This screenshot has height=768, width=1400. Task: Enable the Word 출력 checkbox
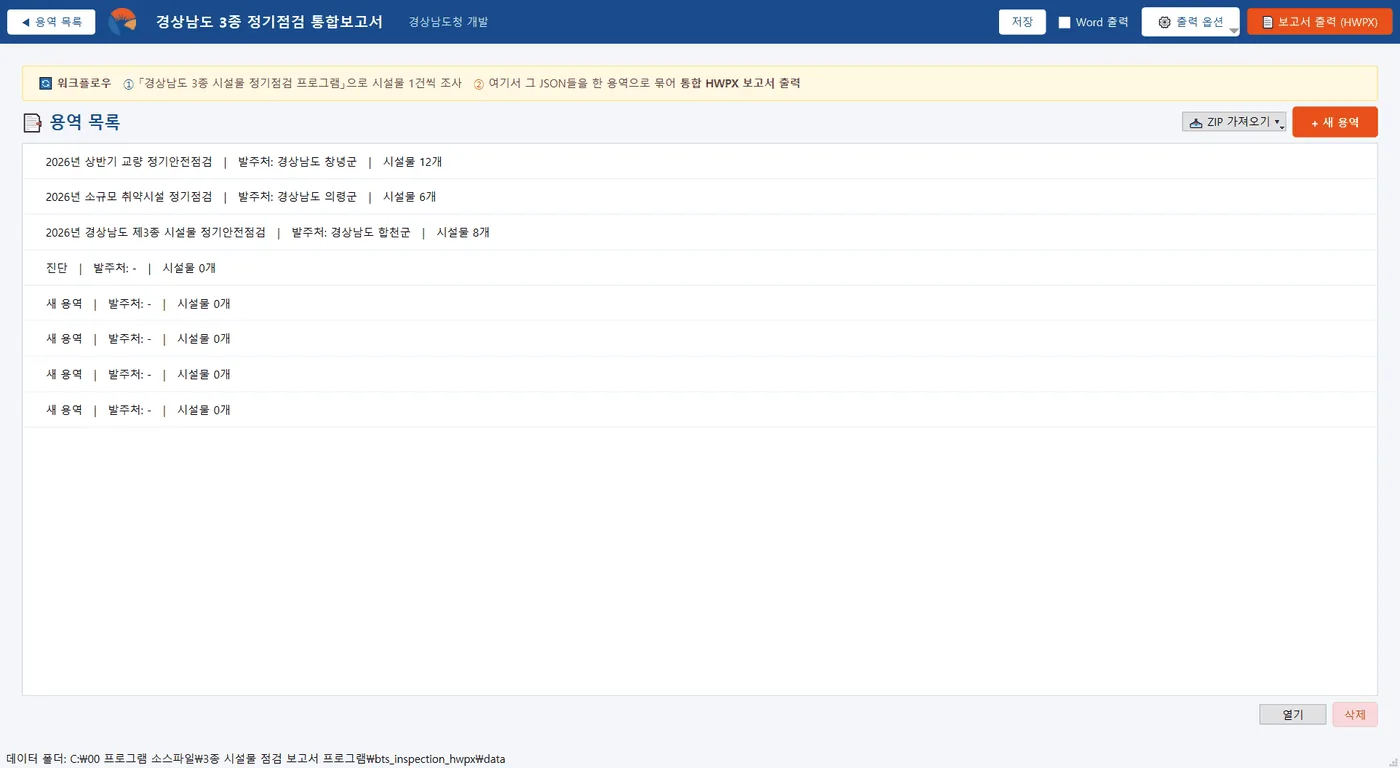click(x=1065, y=22)
